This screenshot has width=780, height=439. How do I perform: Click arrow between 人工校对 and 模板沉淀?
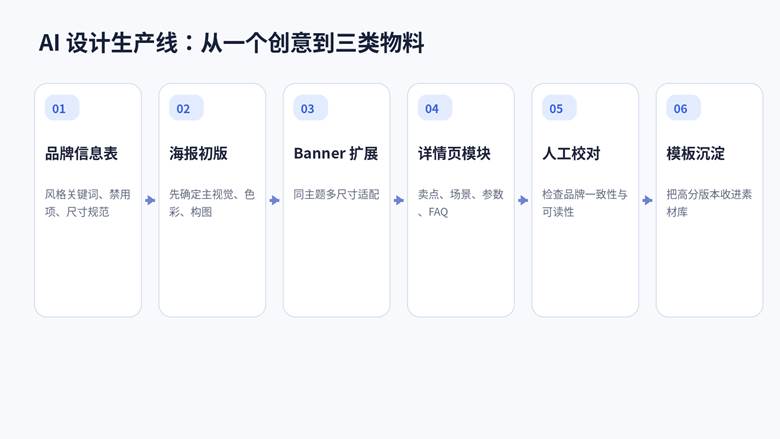[x=648, y=200]
